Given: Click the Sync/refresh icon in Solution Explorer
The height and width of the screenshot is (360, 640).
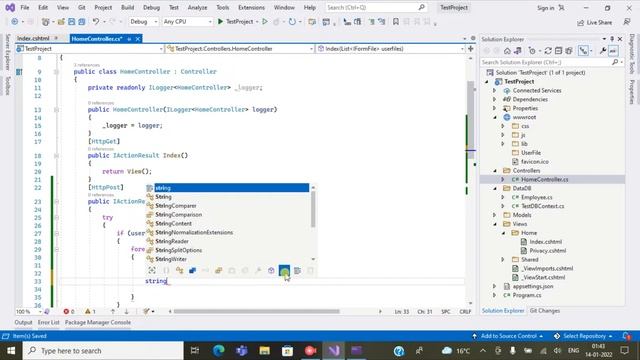Looking at the screenshot, I should click(548, 51).
